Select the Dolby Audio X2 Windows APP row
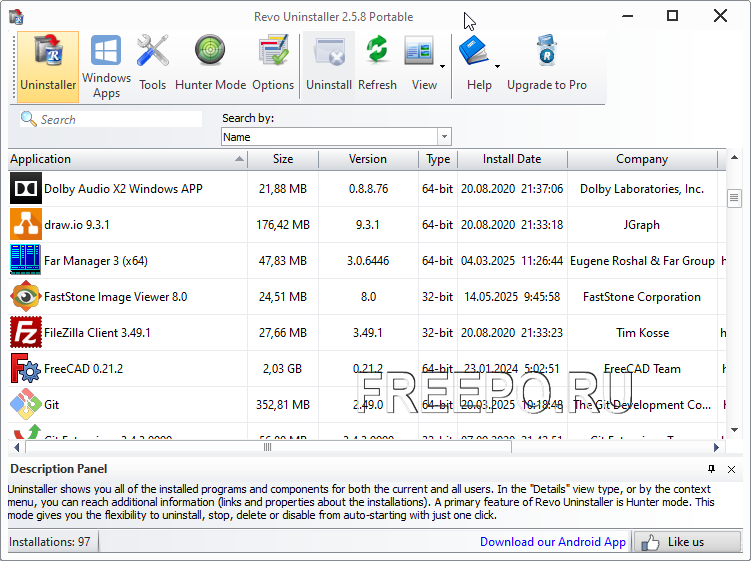 tap(367, 189)
